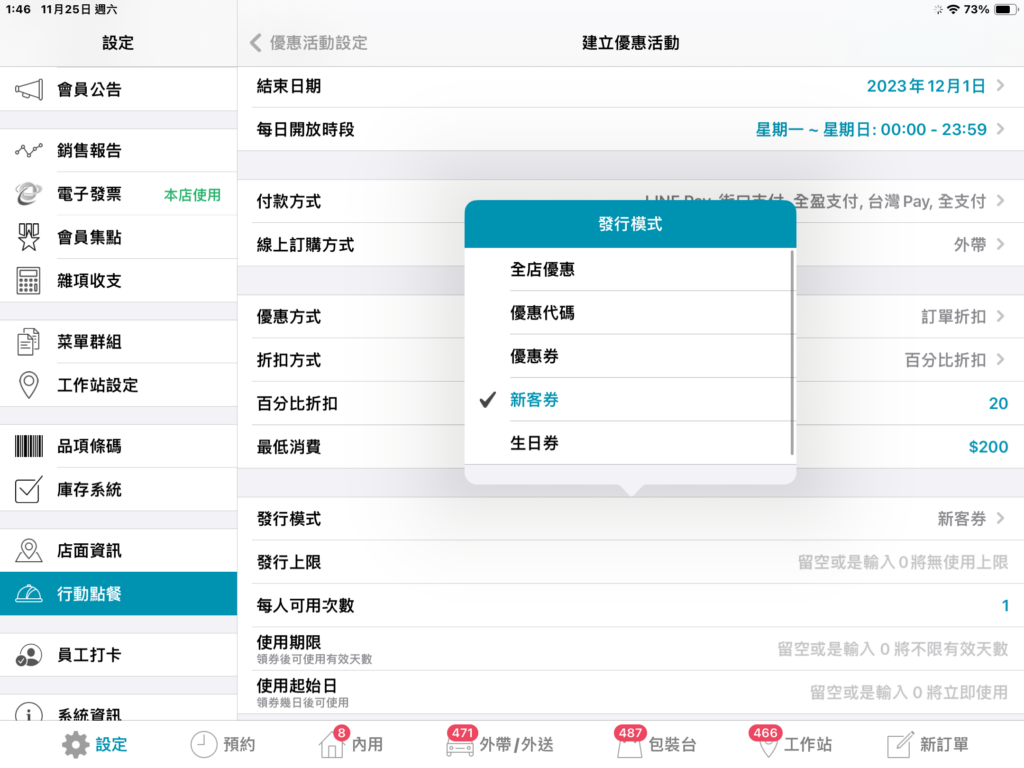Select 優惠代碼 as issue mode
Viewport: 1024px width, 768px height.
click(x=630, y=313)
